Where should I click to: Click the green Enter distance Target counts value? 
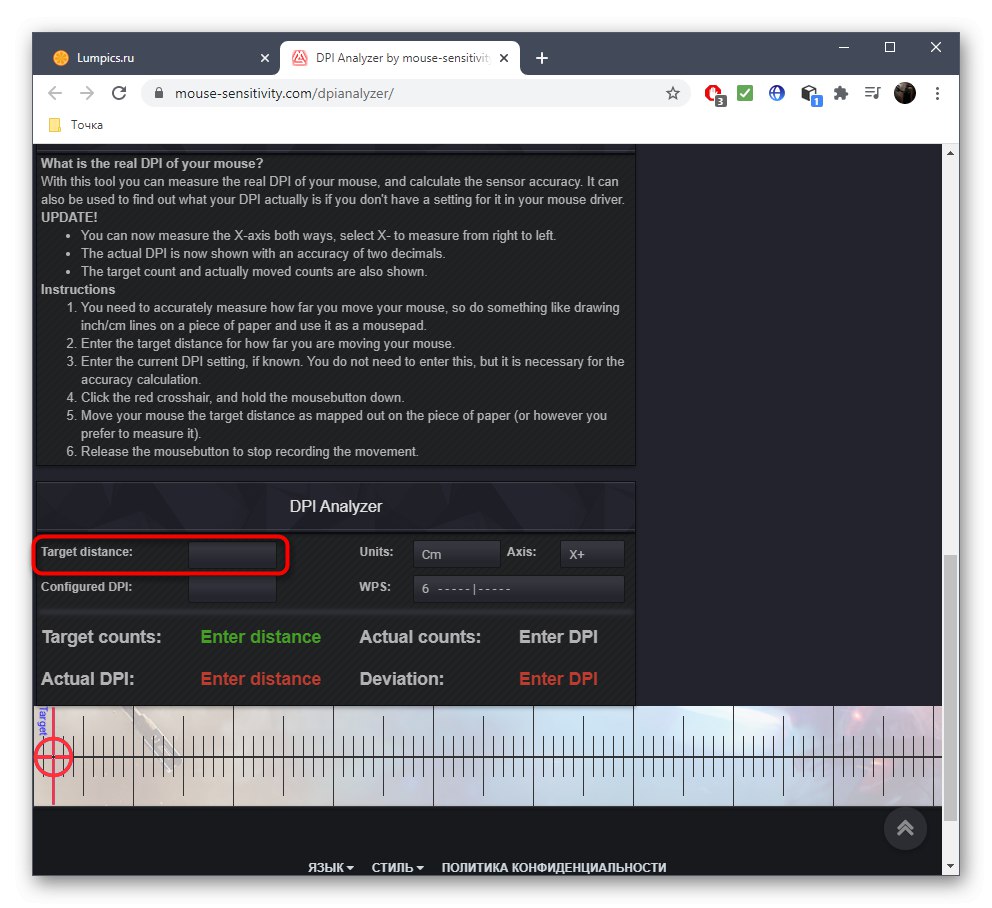coord(261,637)
